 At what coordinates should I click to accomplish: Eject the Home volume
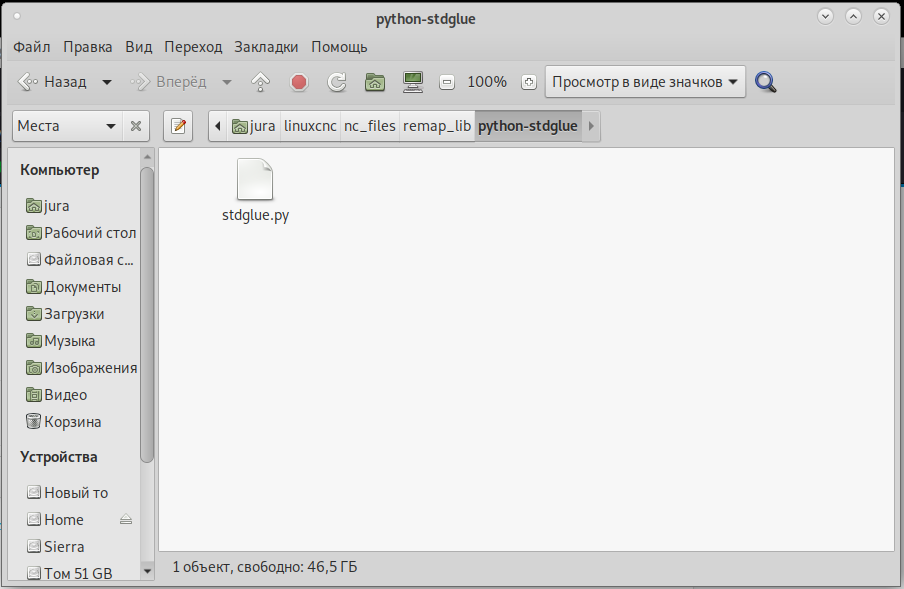(x=126, y=520)
